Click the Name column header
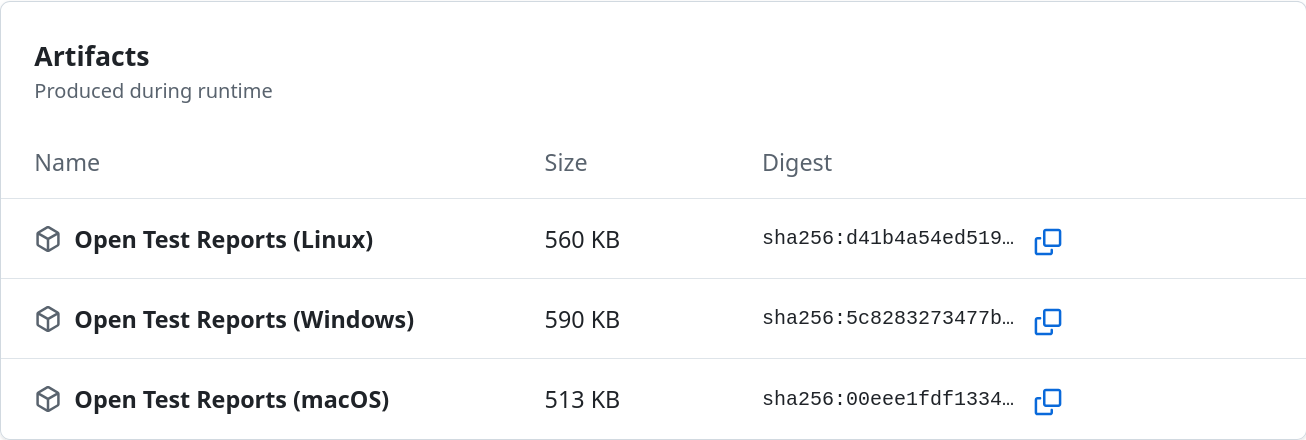 (x=67, y=163)
